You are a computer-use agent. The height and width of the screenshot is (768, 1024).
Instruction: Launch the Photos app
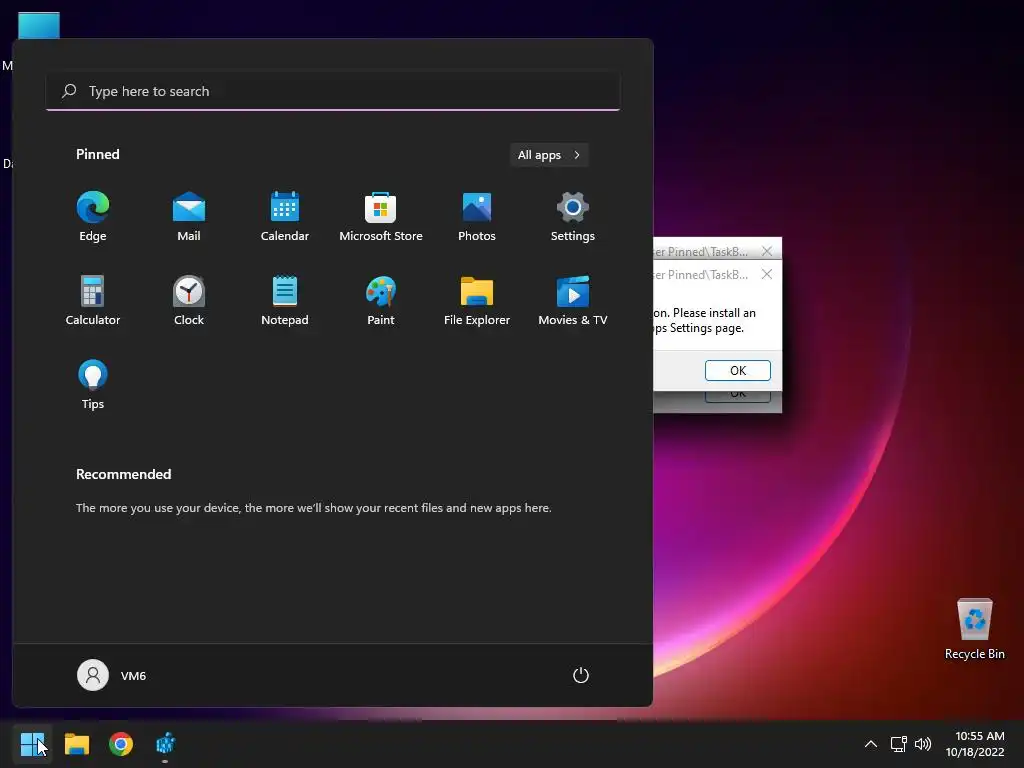tap(477, 216)
